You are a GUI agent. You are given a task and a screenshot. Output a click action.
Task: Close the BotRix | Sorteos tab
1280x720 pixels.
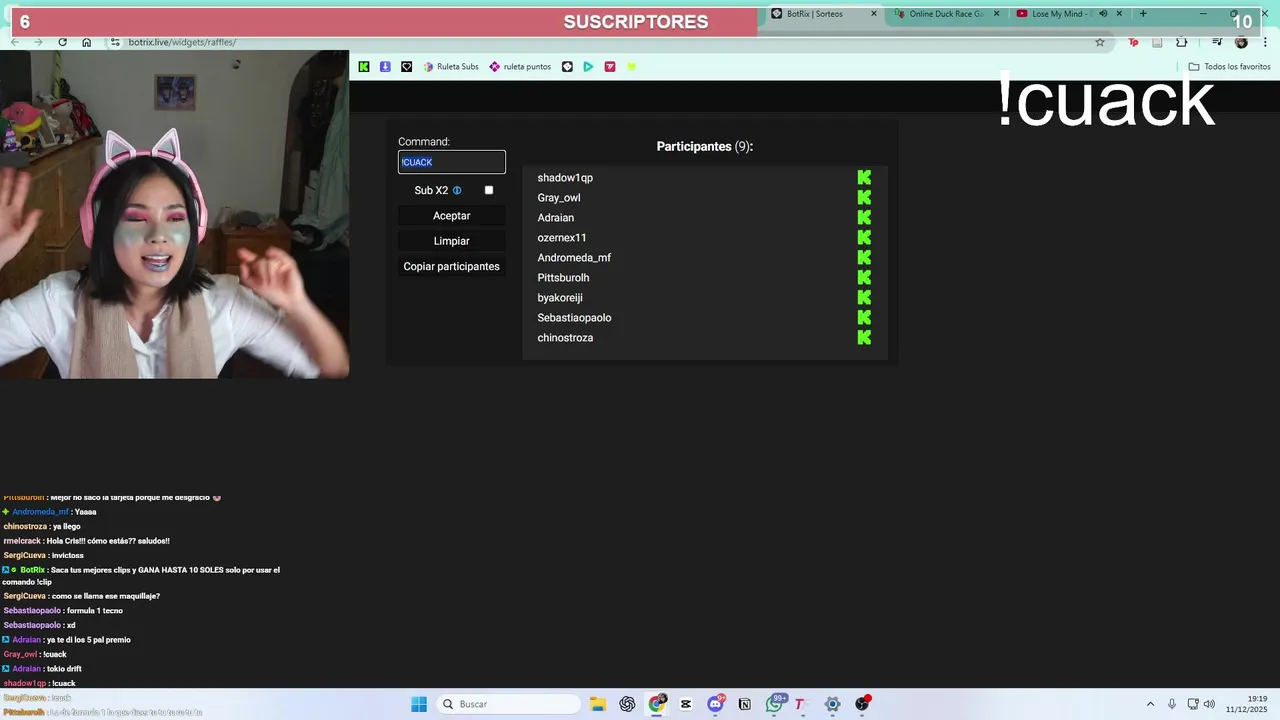pyautogui.click(x=874, y=14)
